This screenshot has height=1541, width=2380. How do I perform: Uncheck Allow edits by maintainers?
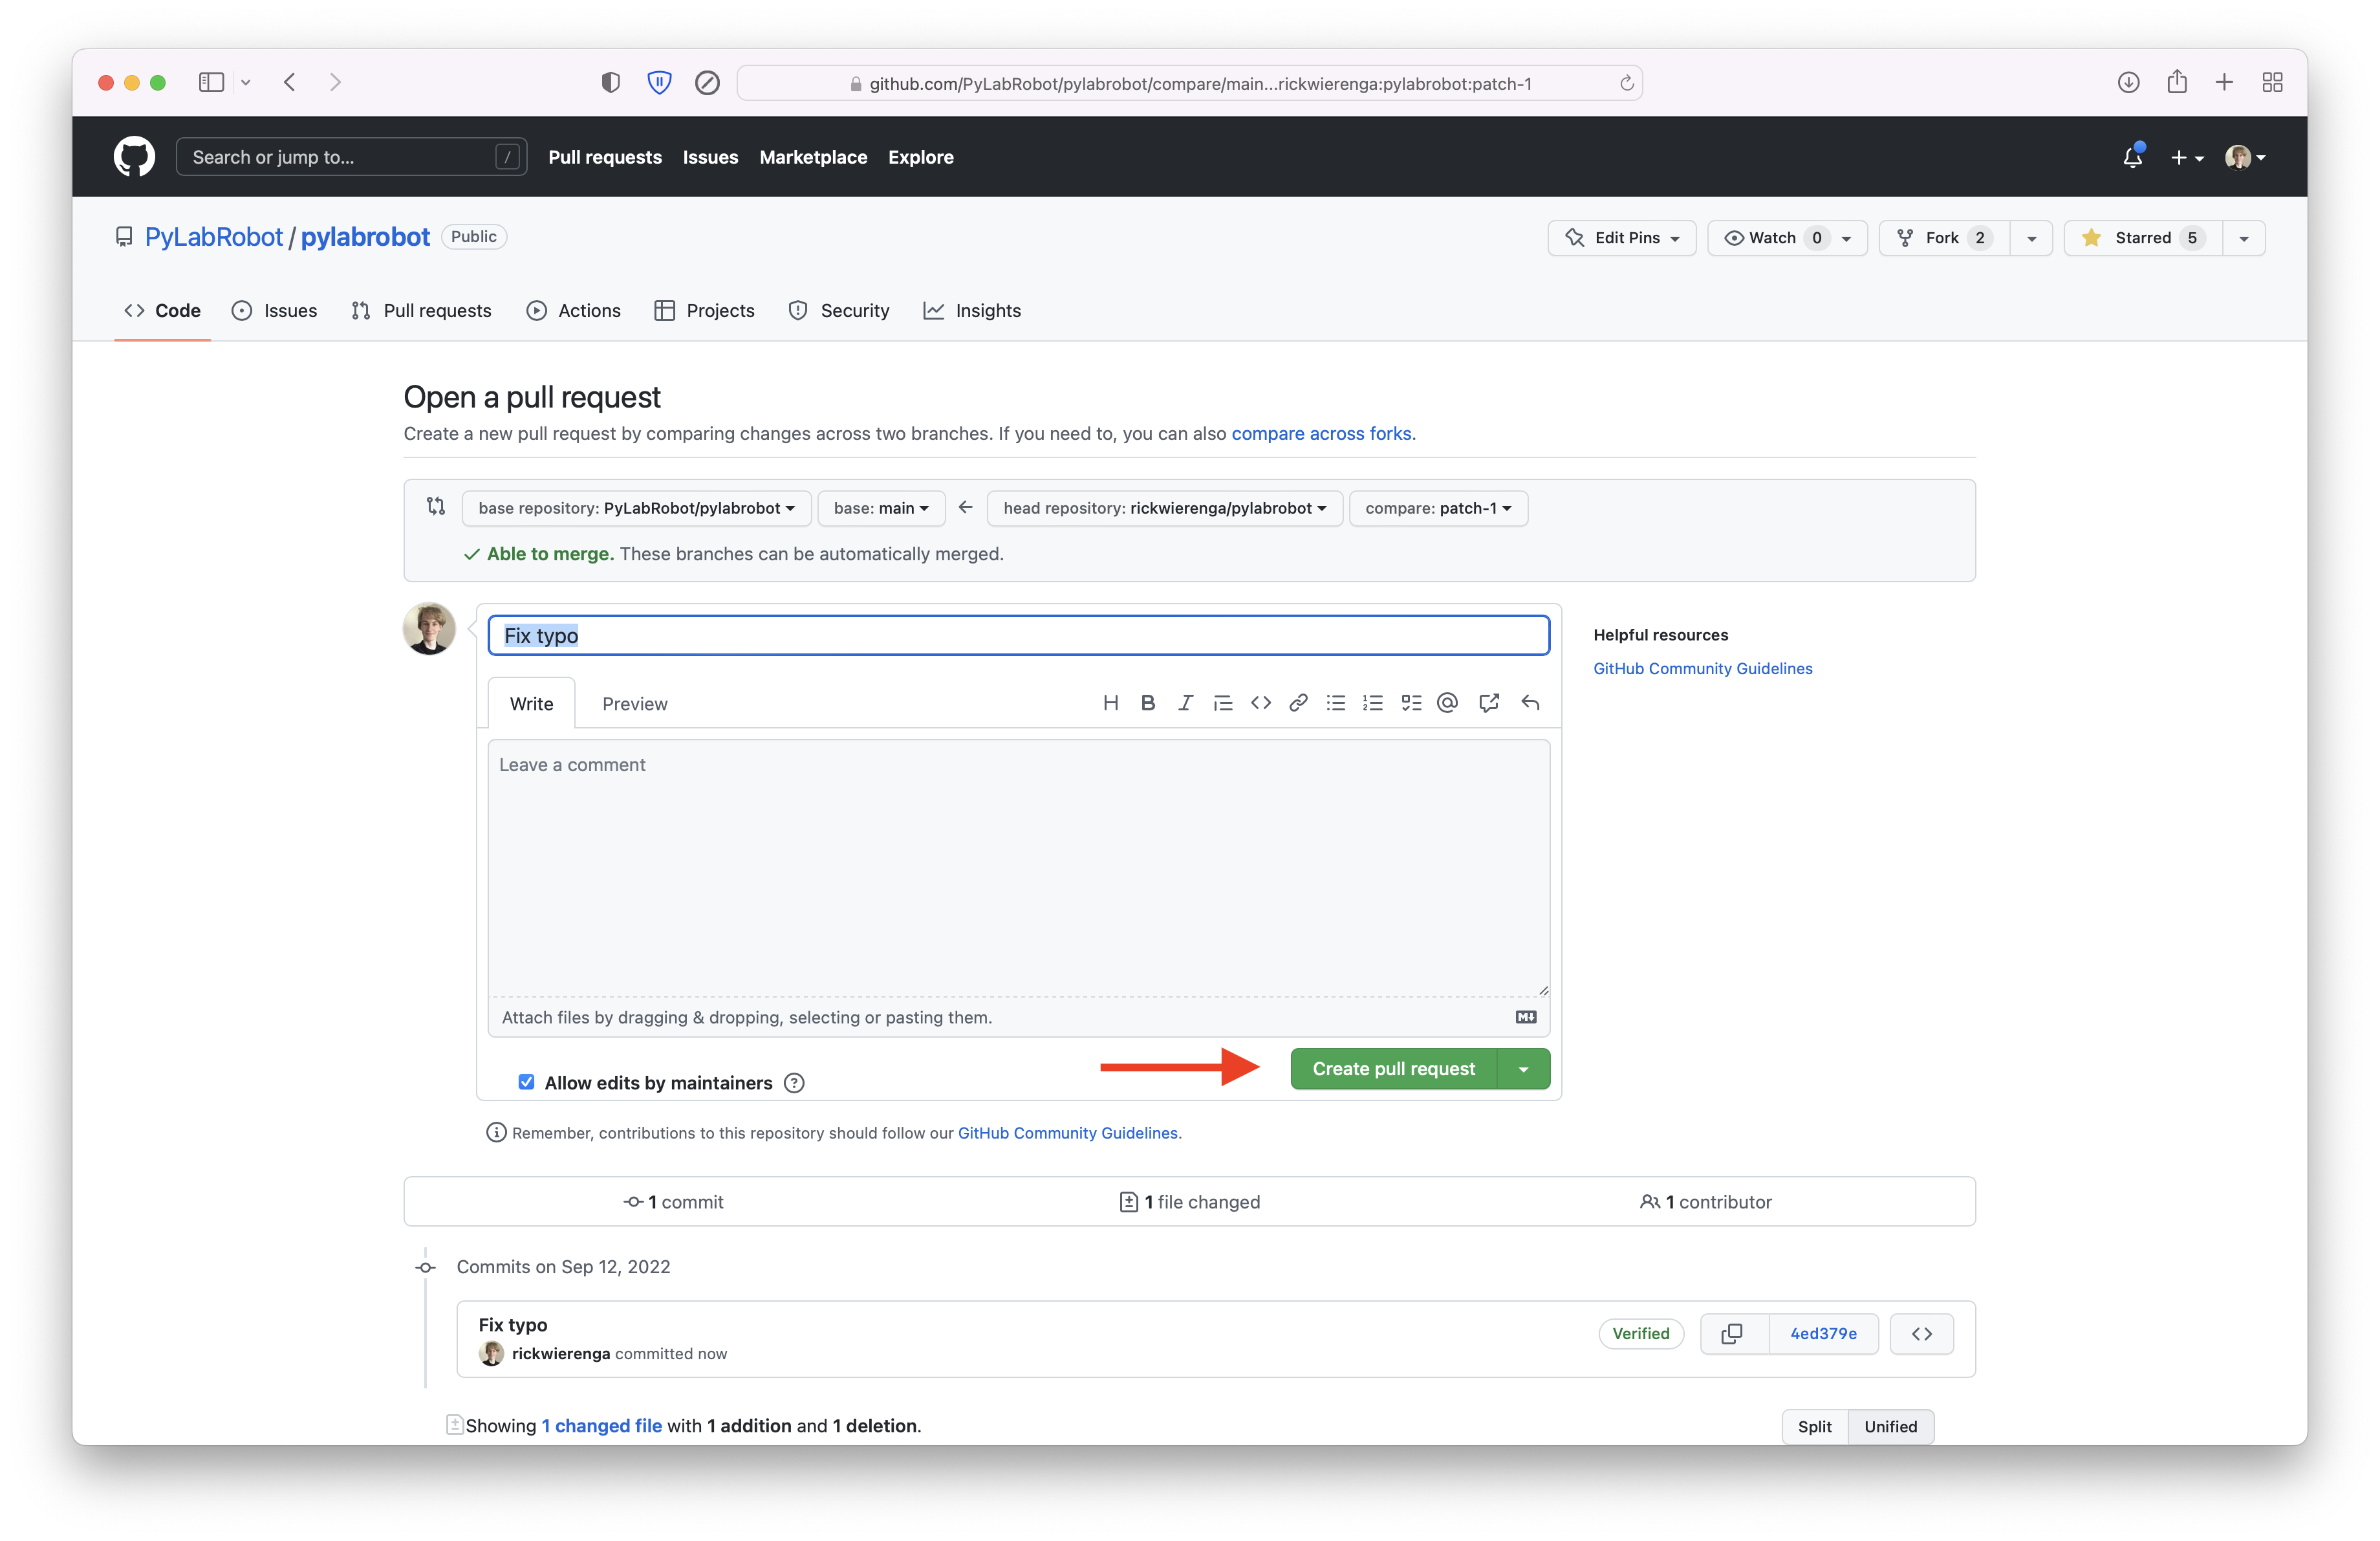coord(526,1082)
